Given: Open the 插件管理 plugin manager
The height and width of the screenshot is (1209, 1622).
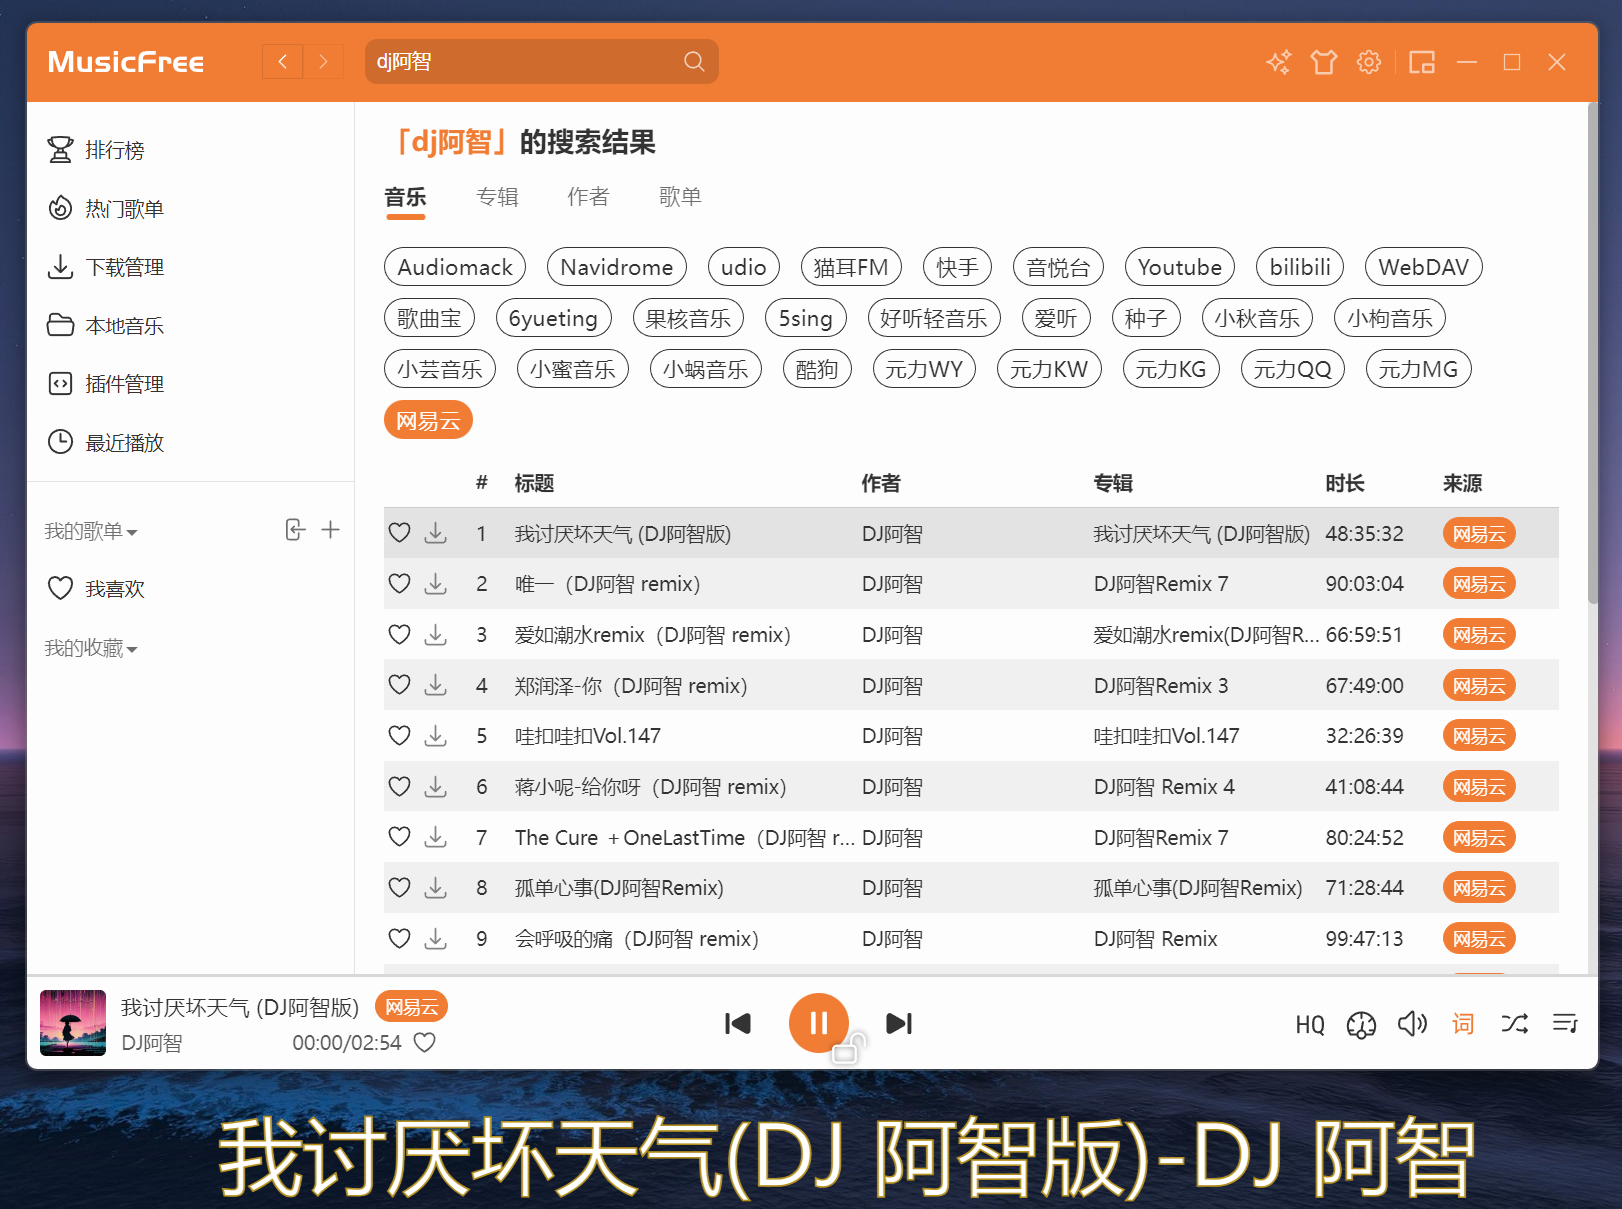Looking at the screenshot, I should pos(124,383).
